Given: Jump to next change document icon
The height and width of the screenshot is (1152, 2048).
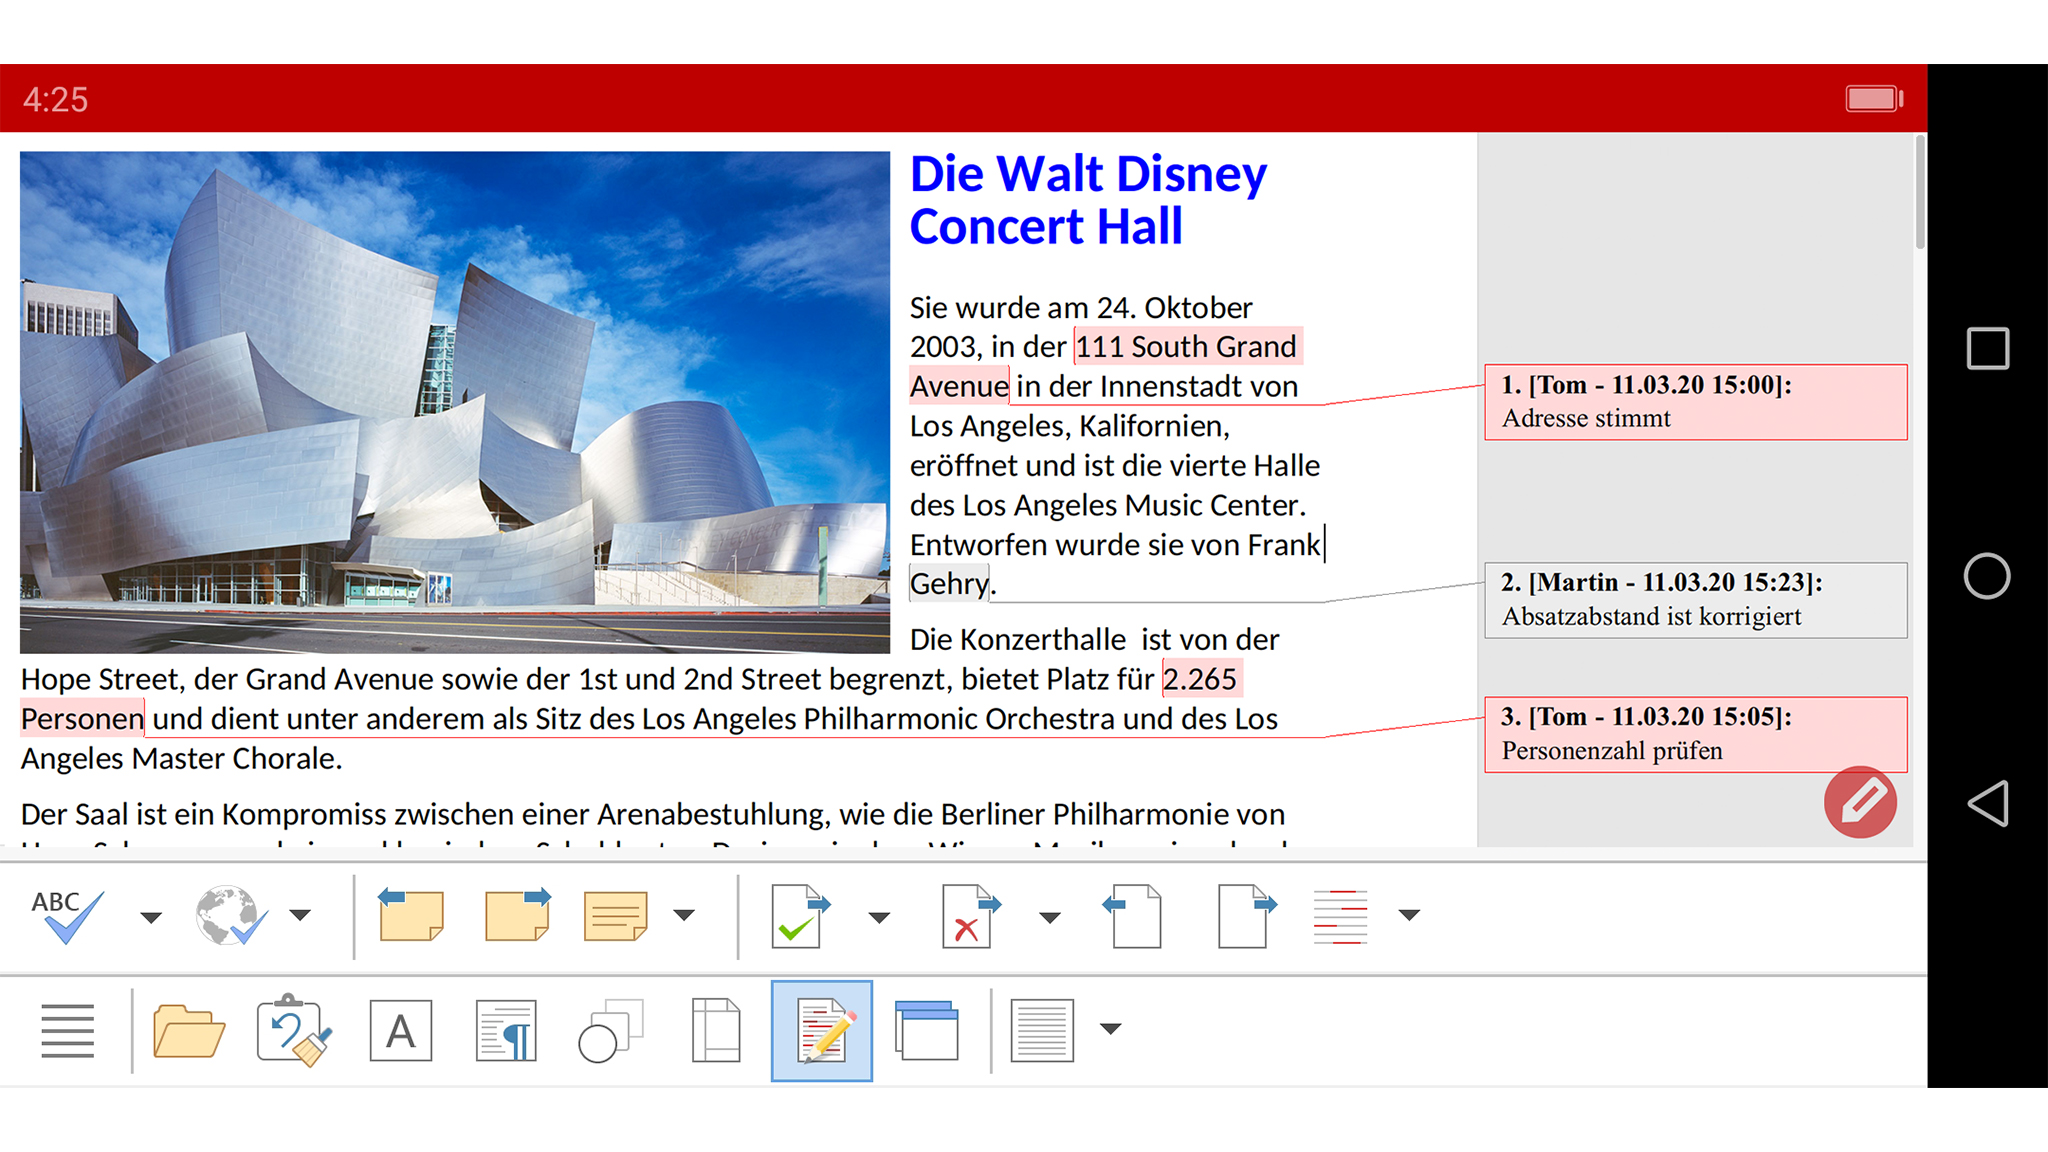Looking at the screenshot, I should 1246,915.
